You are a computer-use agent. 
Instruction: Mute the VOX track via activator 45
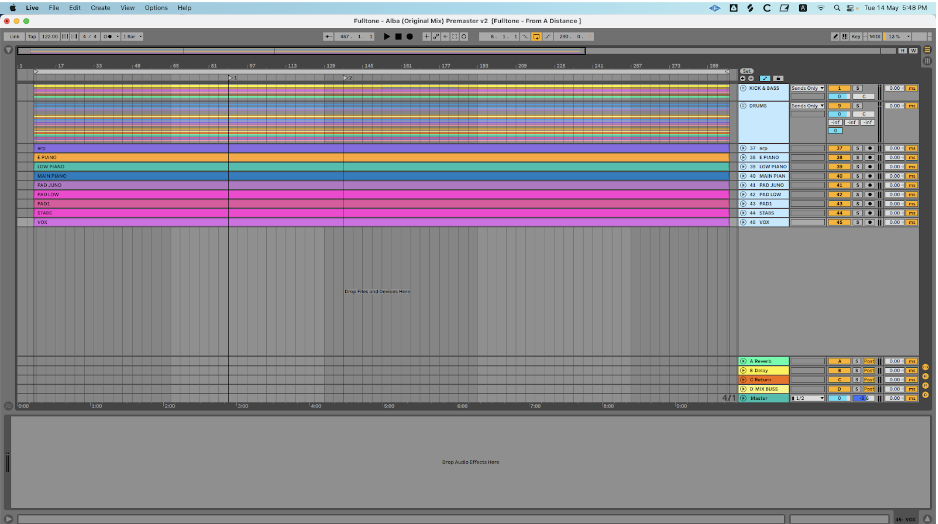[x=841, y=222]
